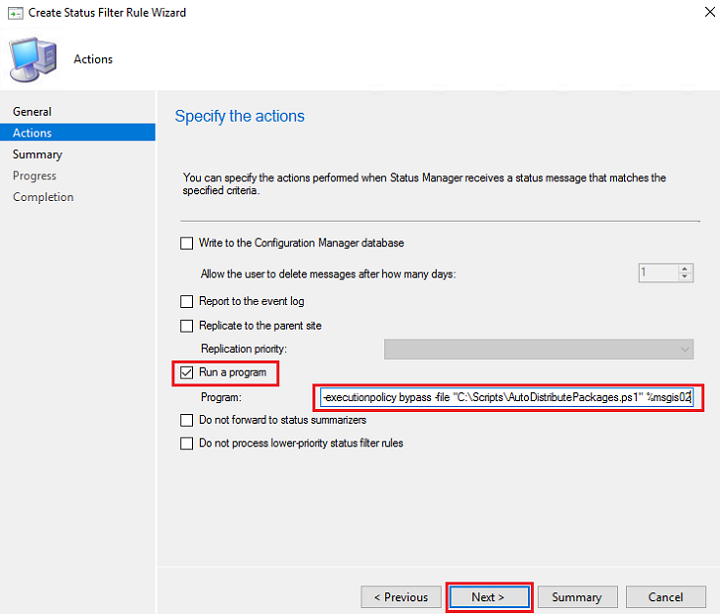Enable Write to the Configuration Manager database
The height and width of the screenshot is (614, 720).
click(186, 243)
